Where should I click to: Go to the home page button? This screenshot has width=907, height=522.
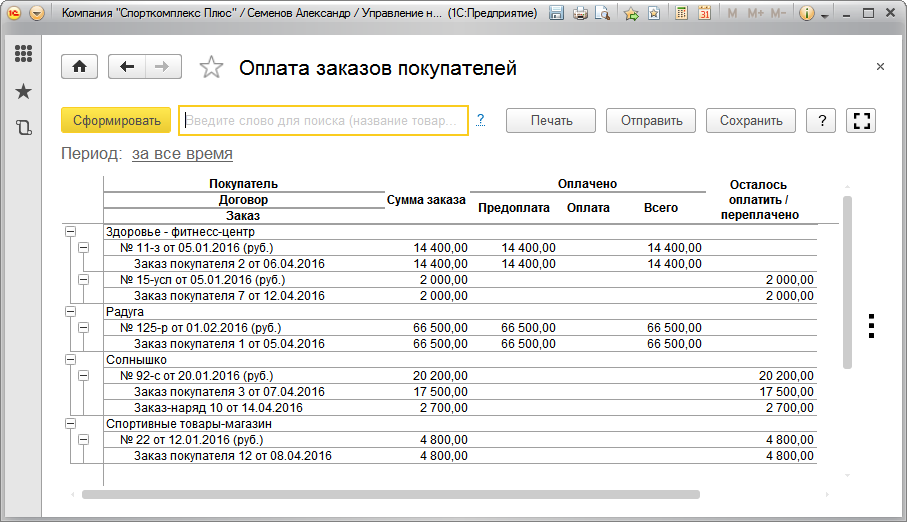pos(79,67)
